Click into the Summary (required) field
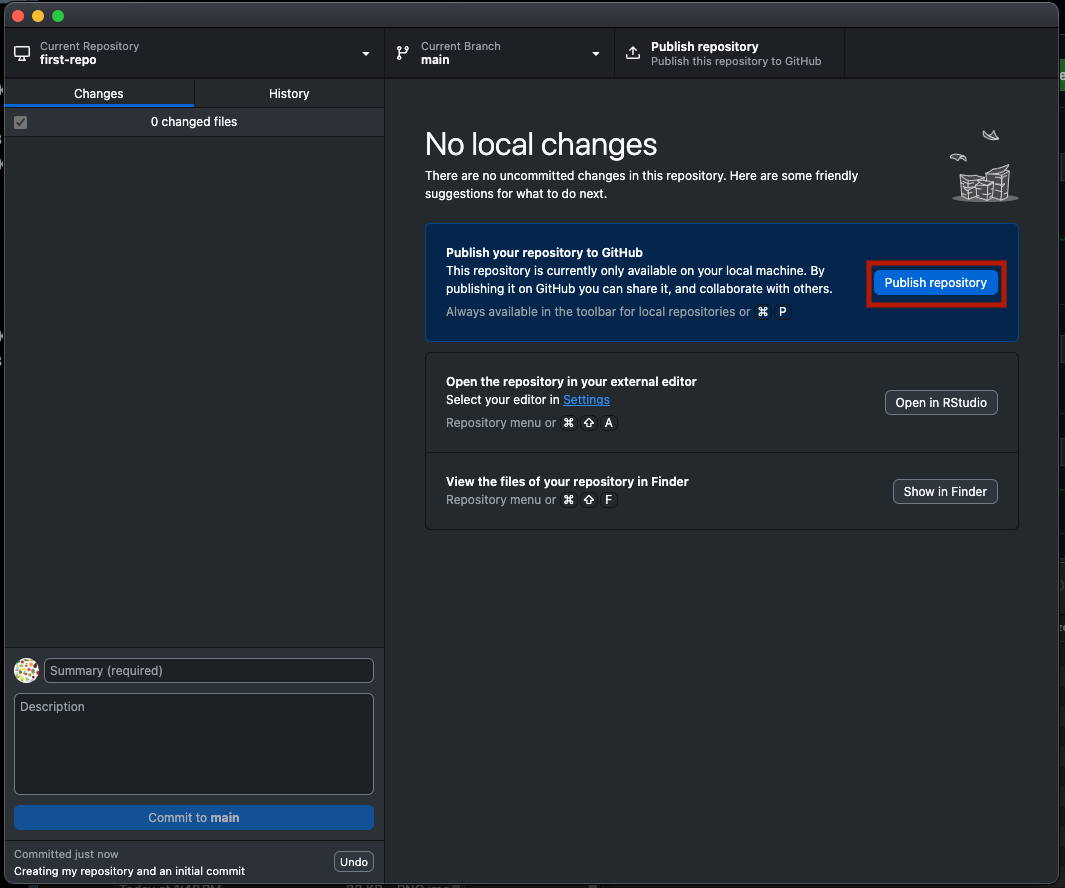This screenshot has height=888, width=1065. click(209, 670)
